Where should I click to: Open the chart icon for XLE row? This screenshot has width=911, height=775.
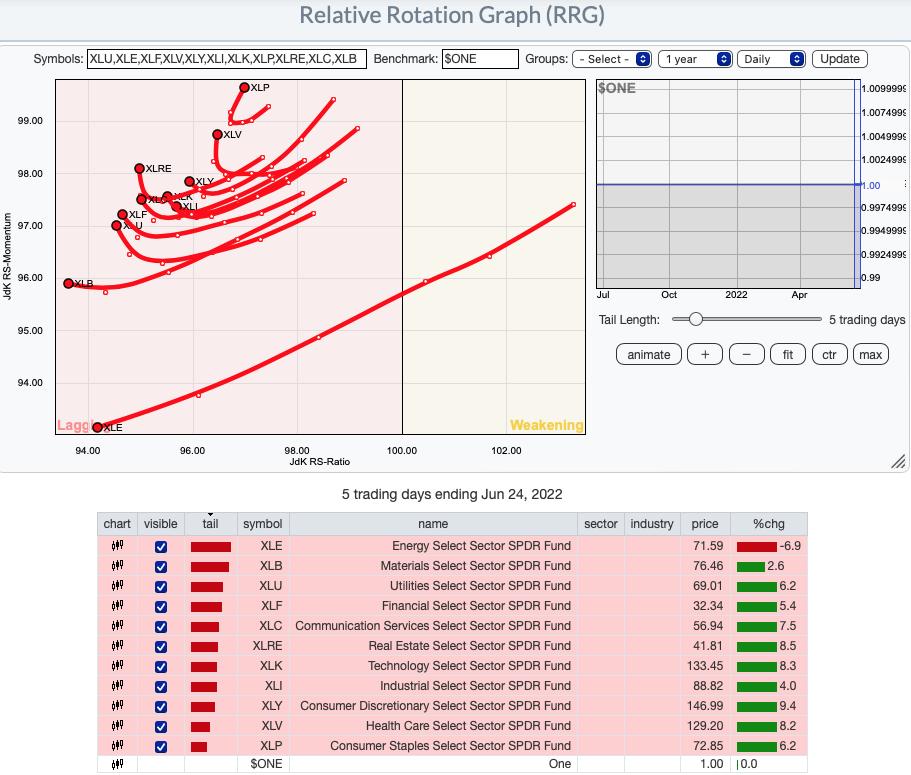(x=116, y=546)
